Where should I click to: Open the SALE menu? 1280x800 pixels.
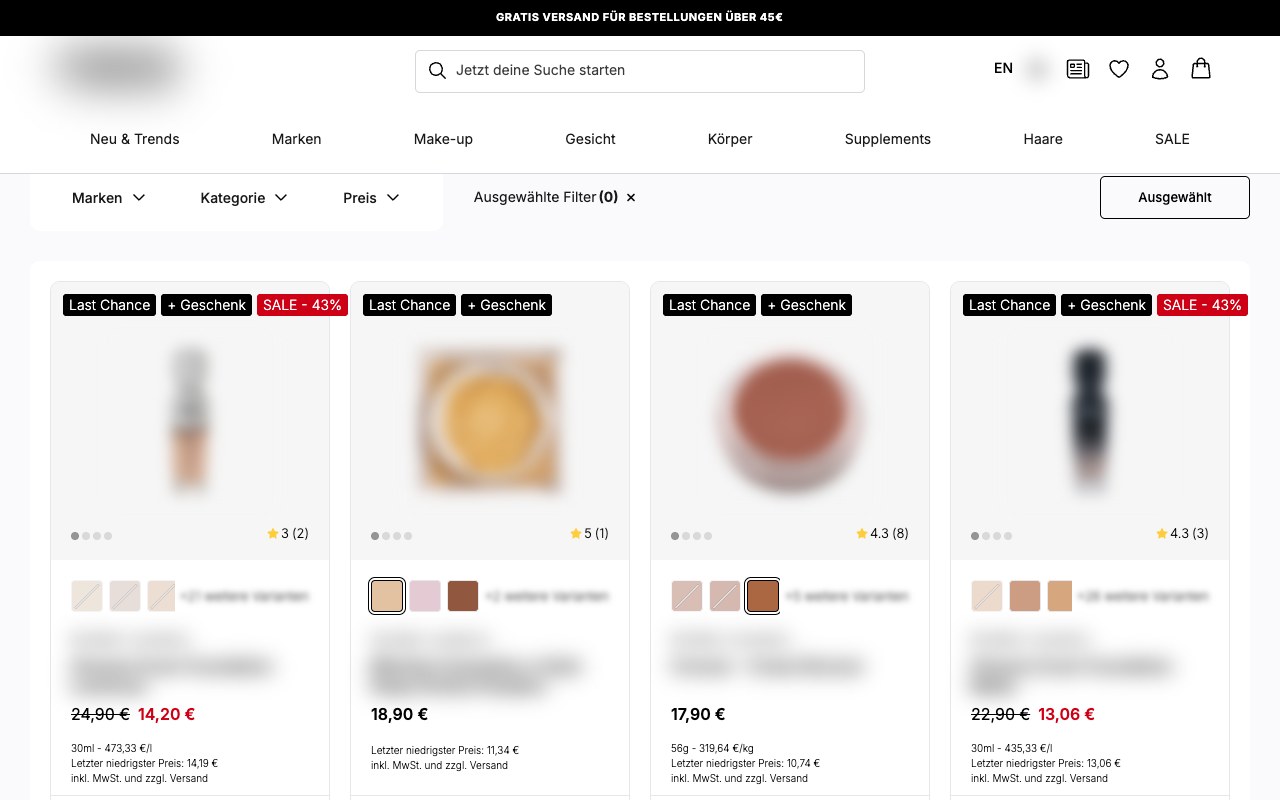pyautogui.click(x=1172, y=139)
